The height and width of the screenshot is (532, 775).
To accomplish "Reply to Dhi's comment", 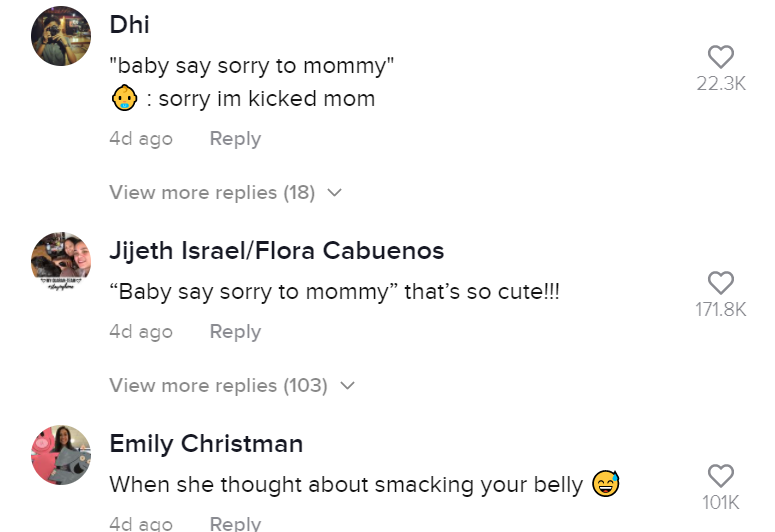I will pyautogui.click(x=235, y=139).
